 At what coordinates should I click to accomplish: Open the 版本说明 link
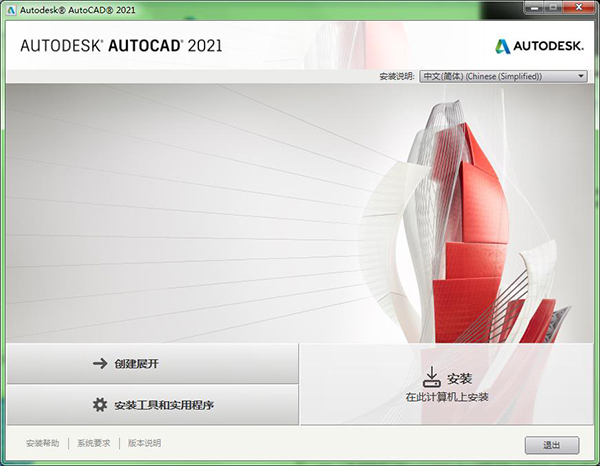tap(144, 443)
